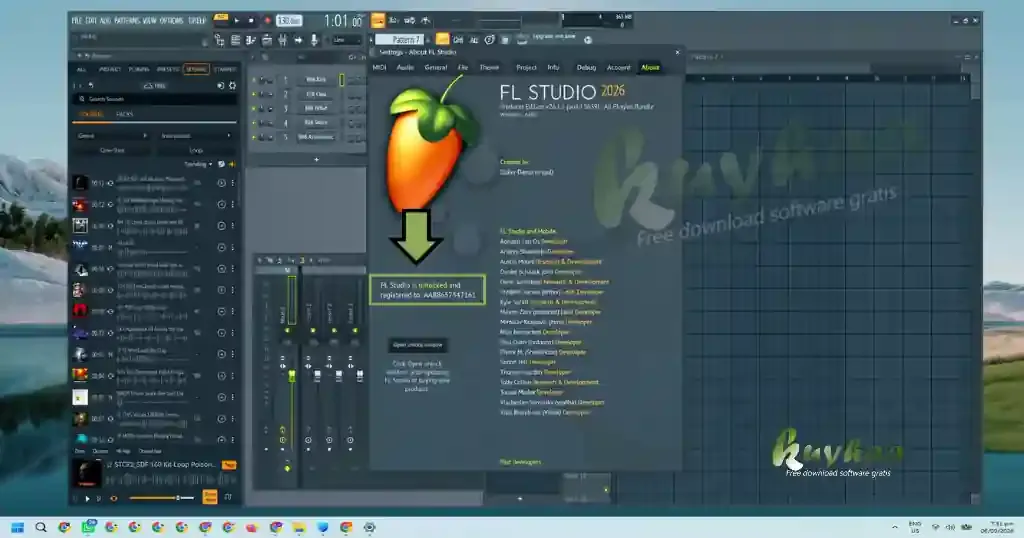The height and width of the screenshot is (538, 1024).
Task: Open the Line snap dropdown
Action: click(345, 40)
